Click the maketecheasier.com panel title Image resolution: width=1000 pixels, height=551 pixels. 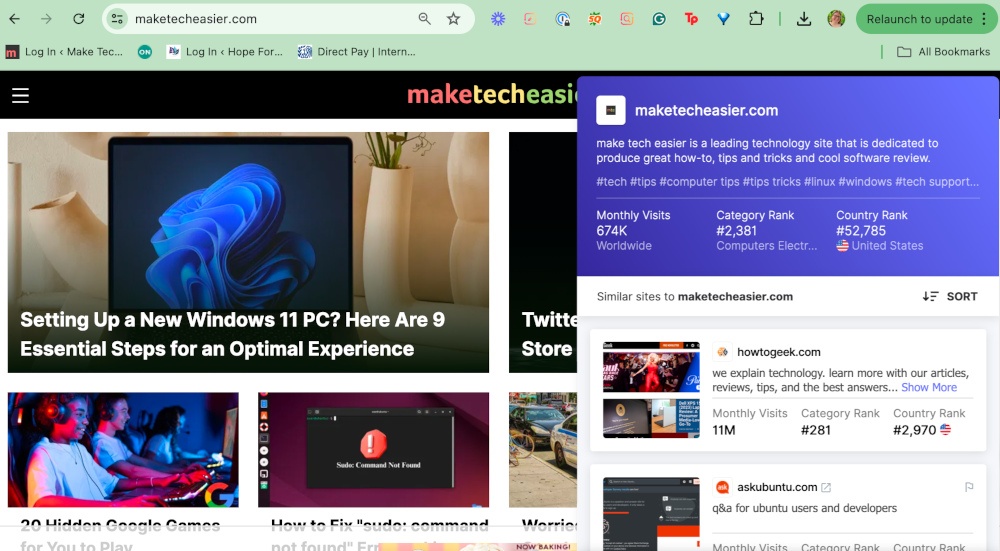(706, 110)
